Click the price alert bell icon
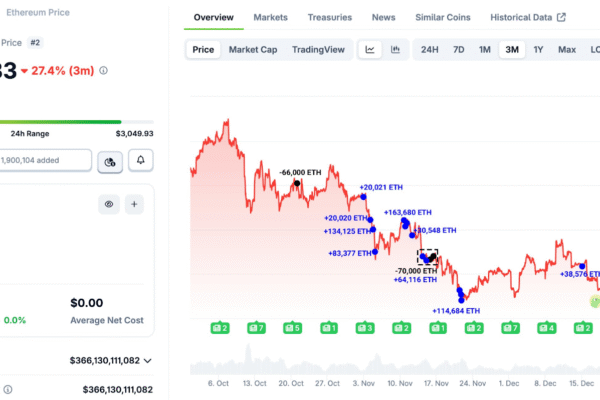Screen dimensions: 600x400 (140, 160)
